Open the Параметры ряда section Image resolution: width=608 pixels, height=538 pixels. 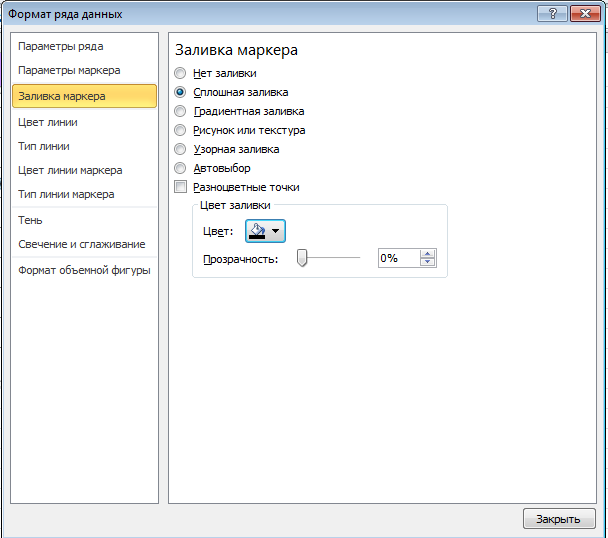61,47
